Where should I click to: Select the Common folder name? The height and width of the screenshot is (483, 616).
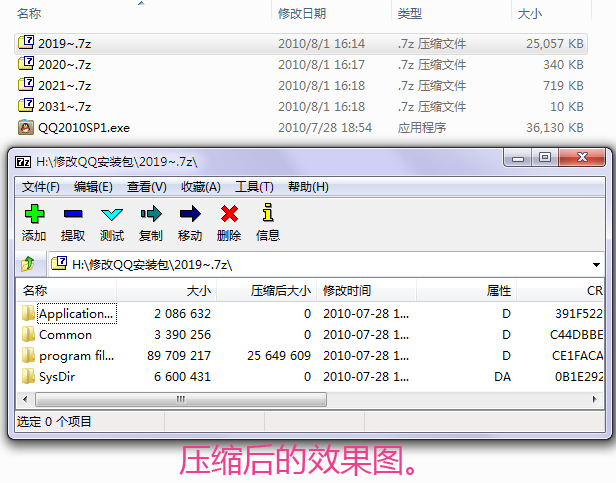point(65,335)
